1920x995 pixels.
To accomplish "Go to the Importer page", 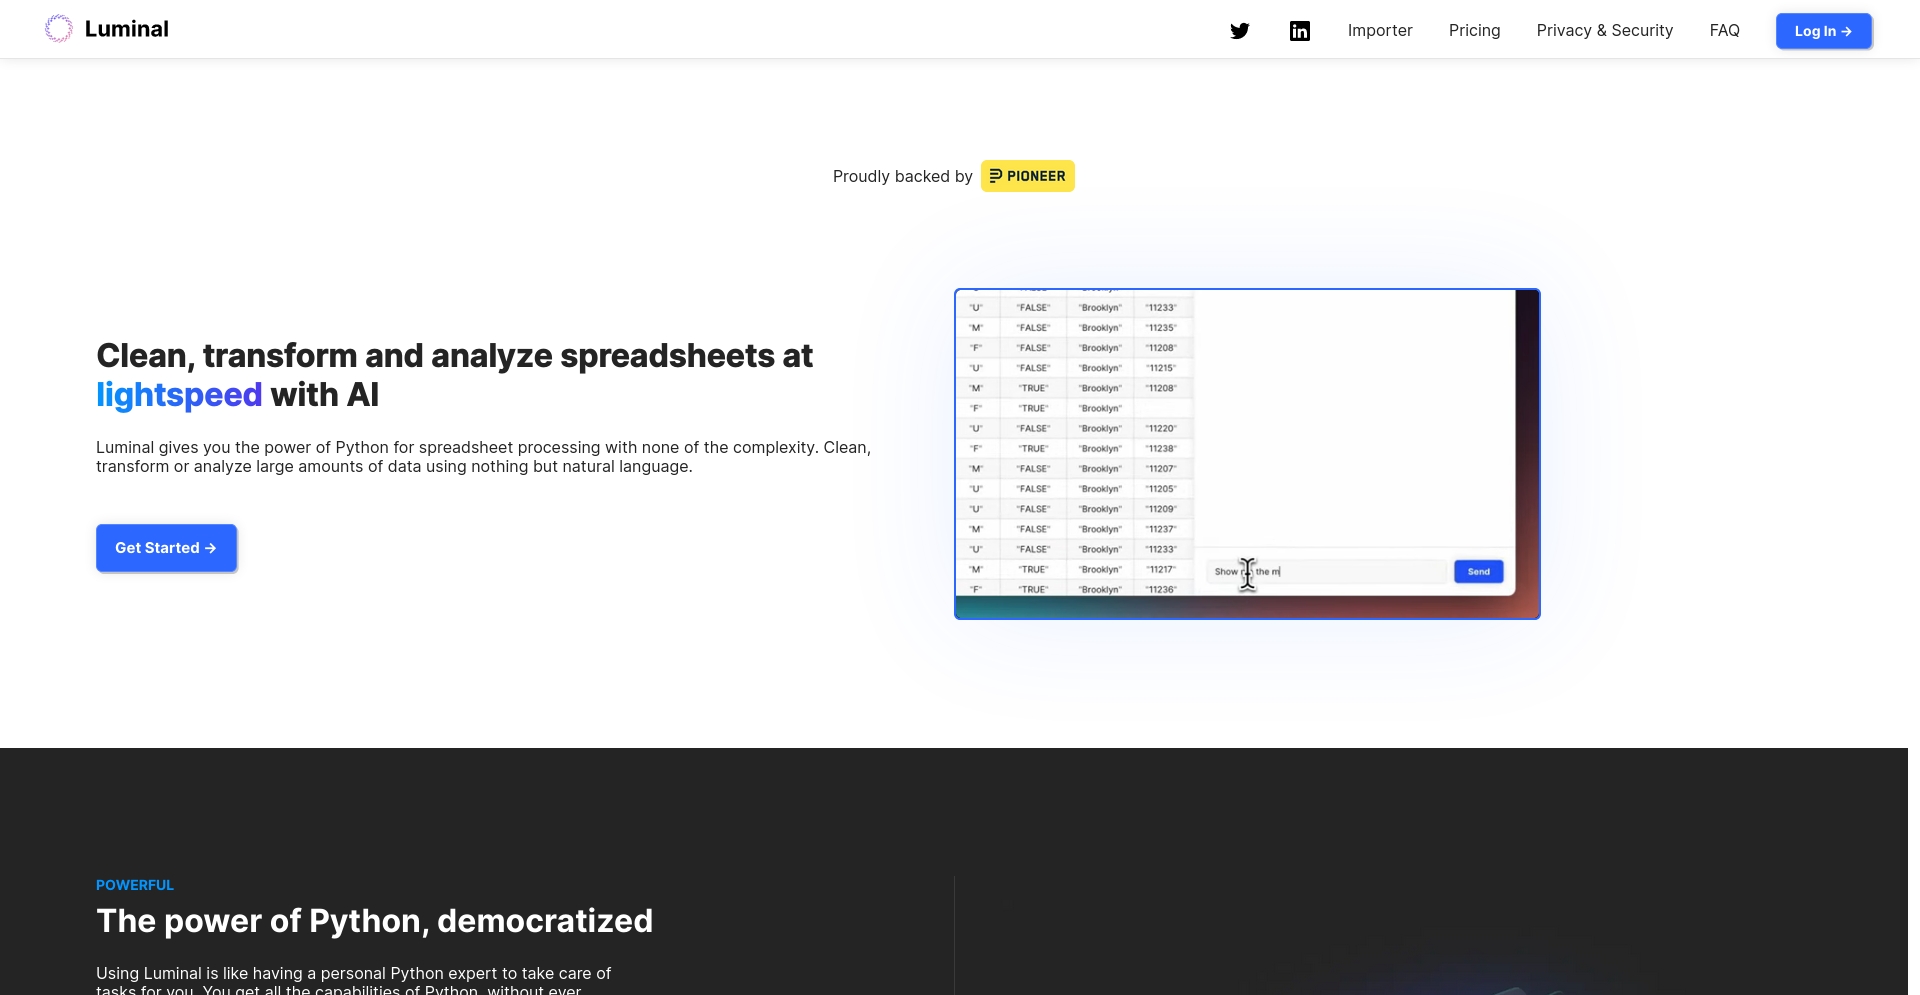I will point(1380,30).
